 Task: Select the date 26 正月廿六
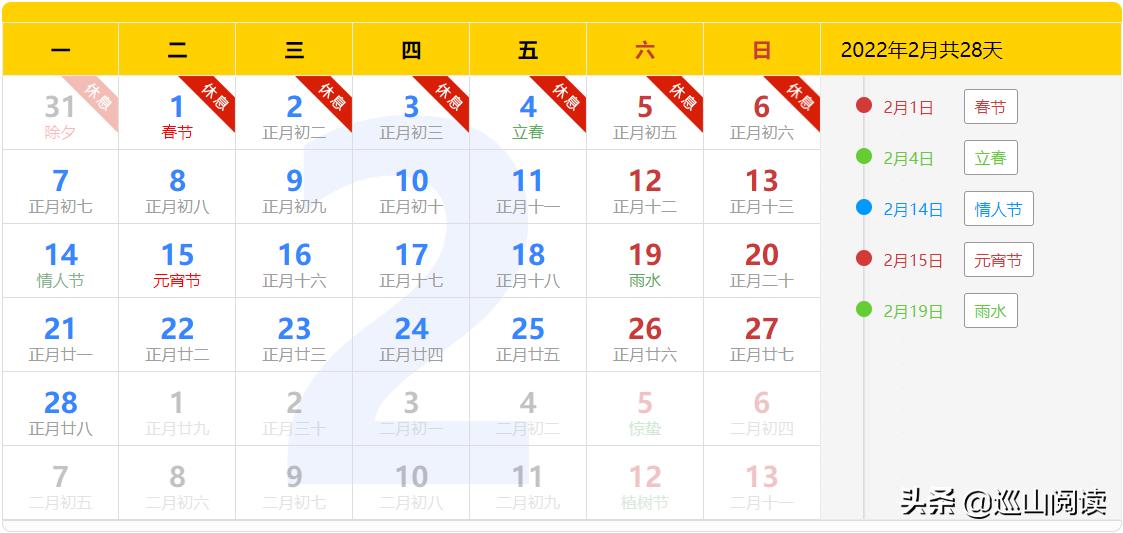click(645, 335)
